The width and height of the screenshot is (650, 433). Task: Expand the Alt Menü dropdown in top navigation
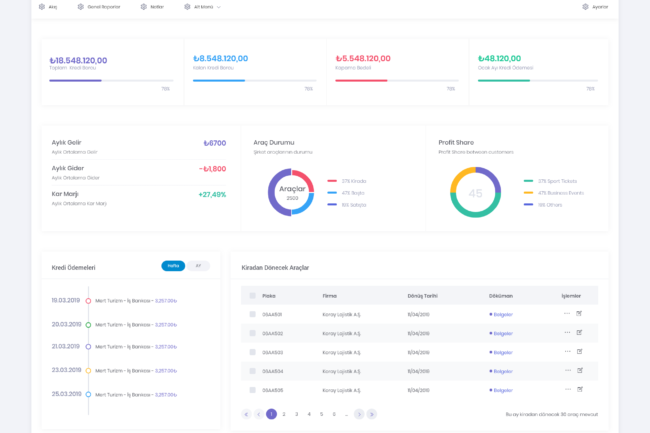(x=204, y=6)
